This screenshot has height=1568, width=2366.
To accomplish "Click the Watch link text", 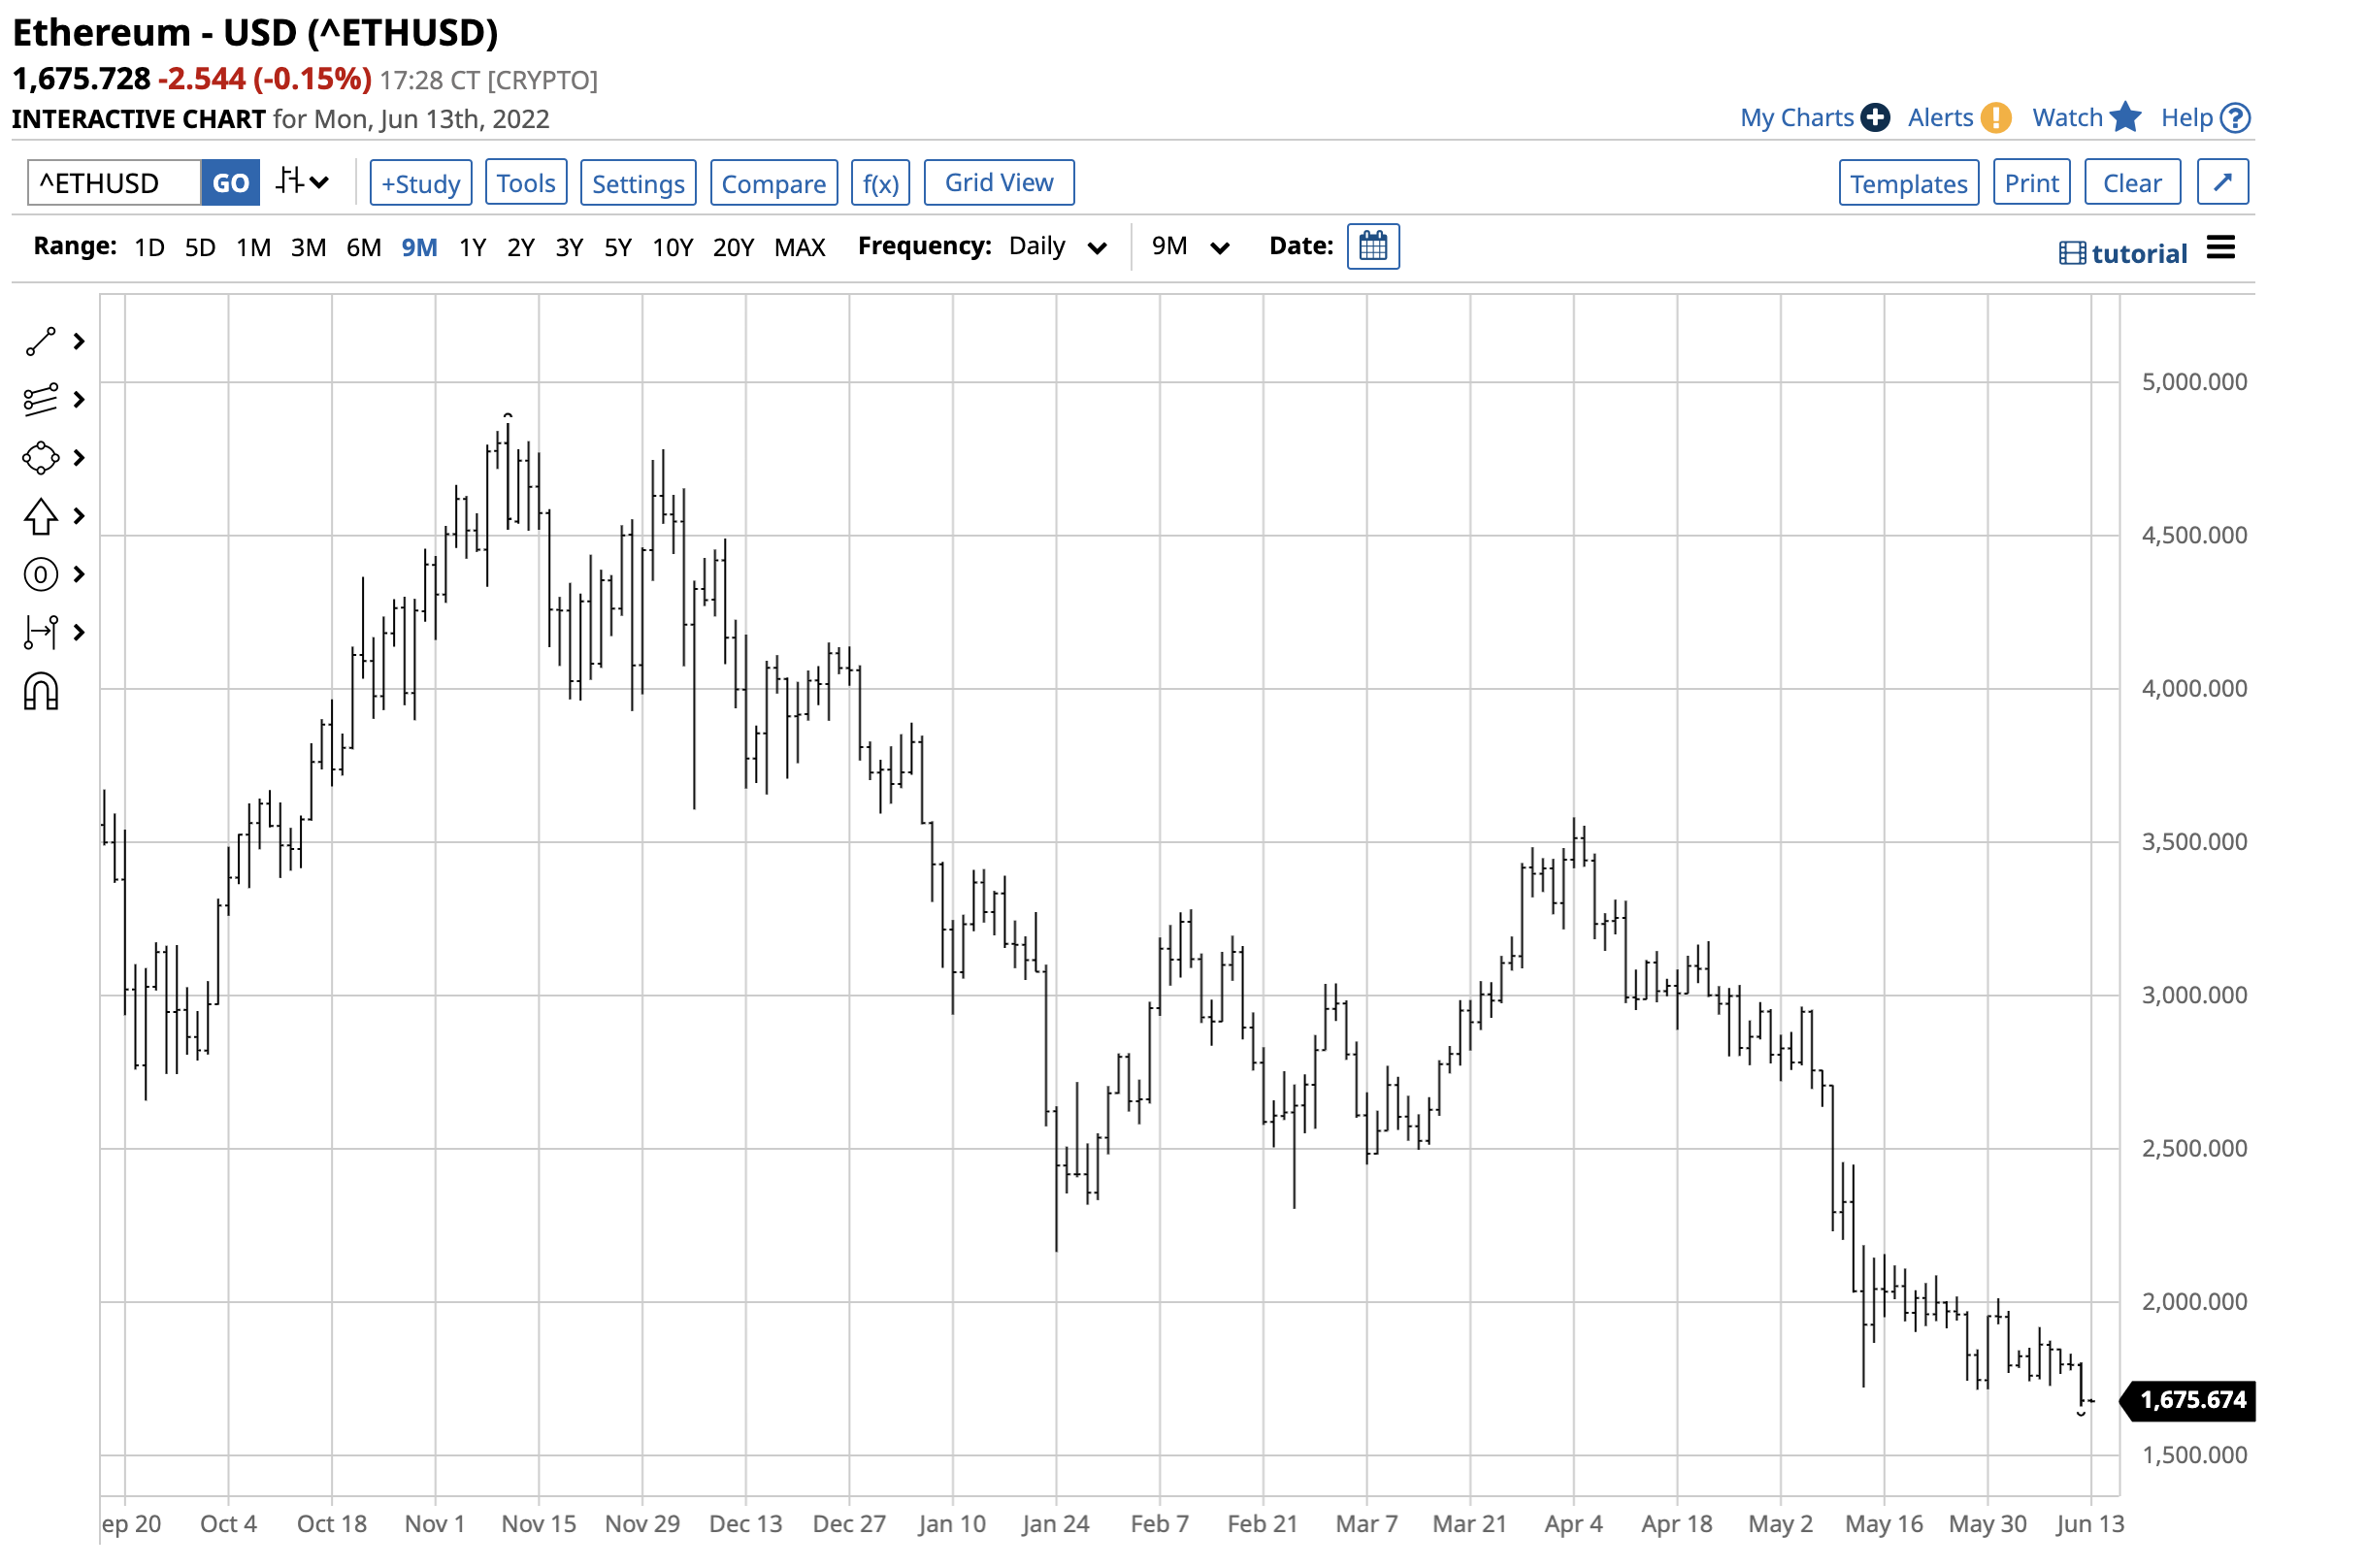I will [2067, 118].
